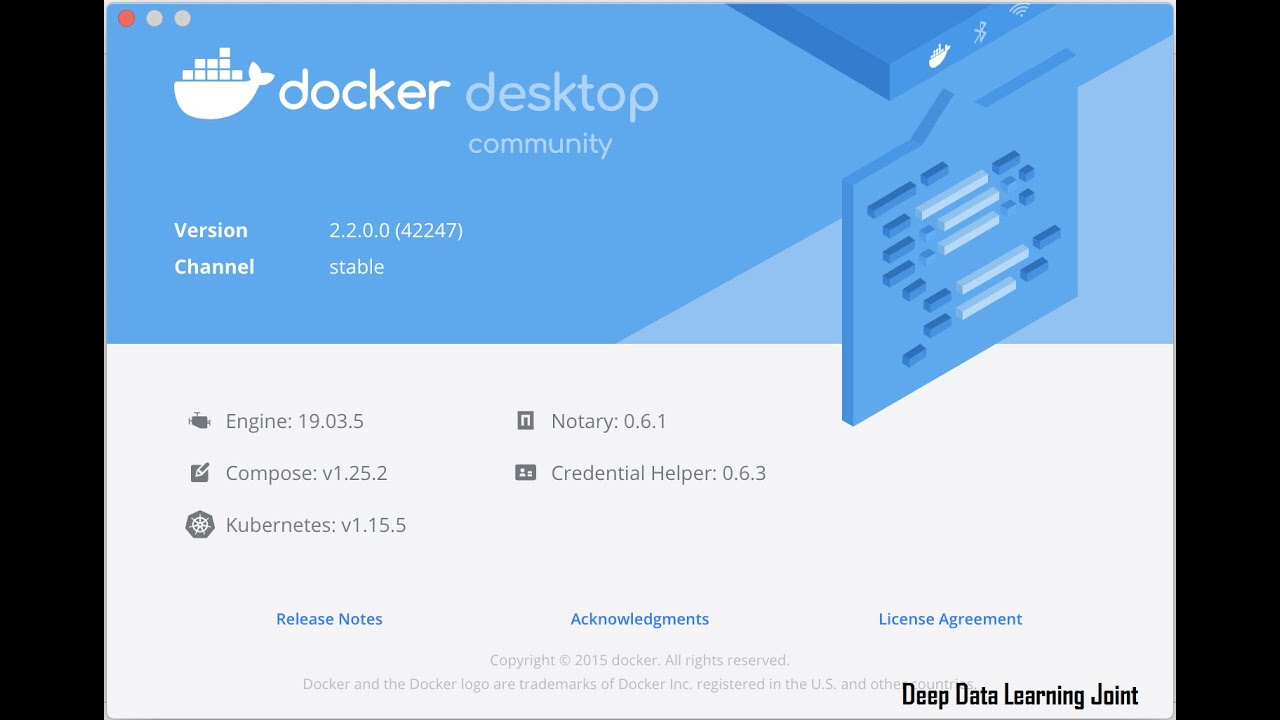Click the Notary icon

point(525,421)
